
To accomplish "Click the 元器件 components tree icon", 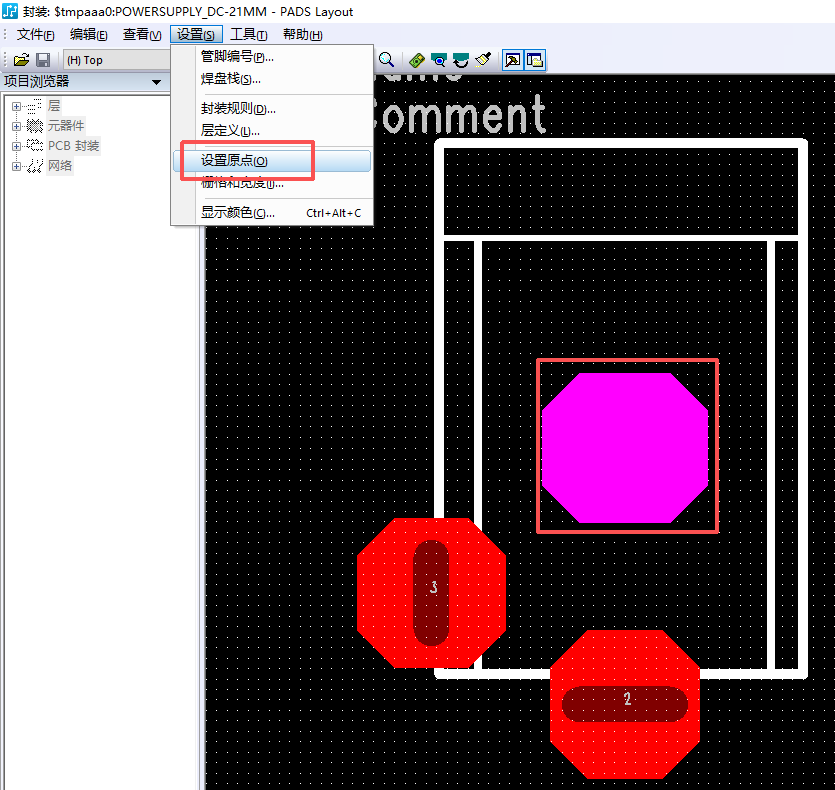I will (x=35, y=126).
